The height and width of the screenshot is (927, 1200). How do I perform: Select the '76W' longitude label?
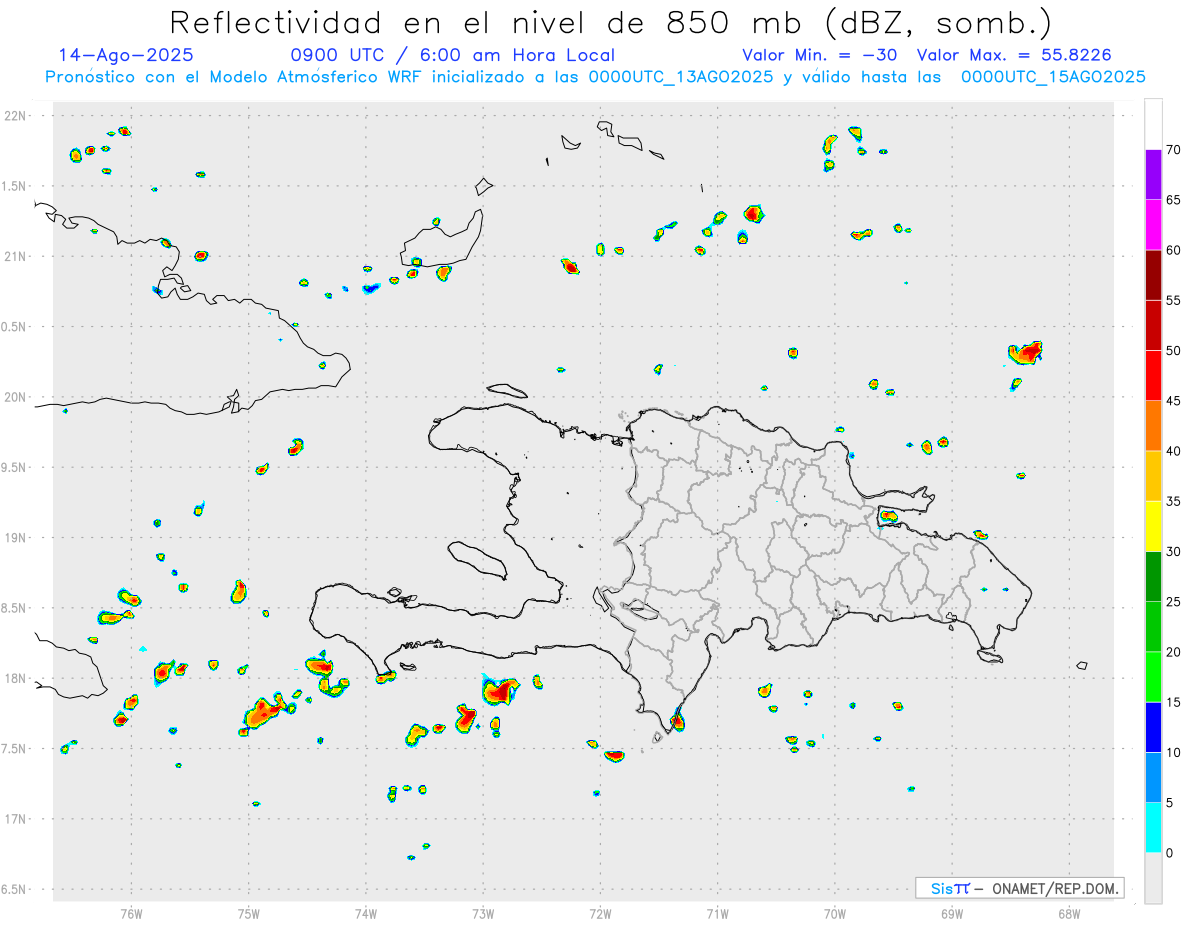[x=131, y=913]
